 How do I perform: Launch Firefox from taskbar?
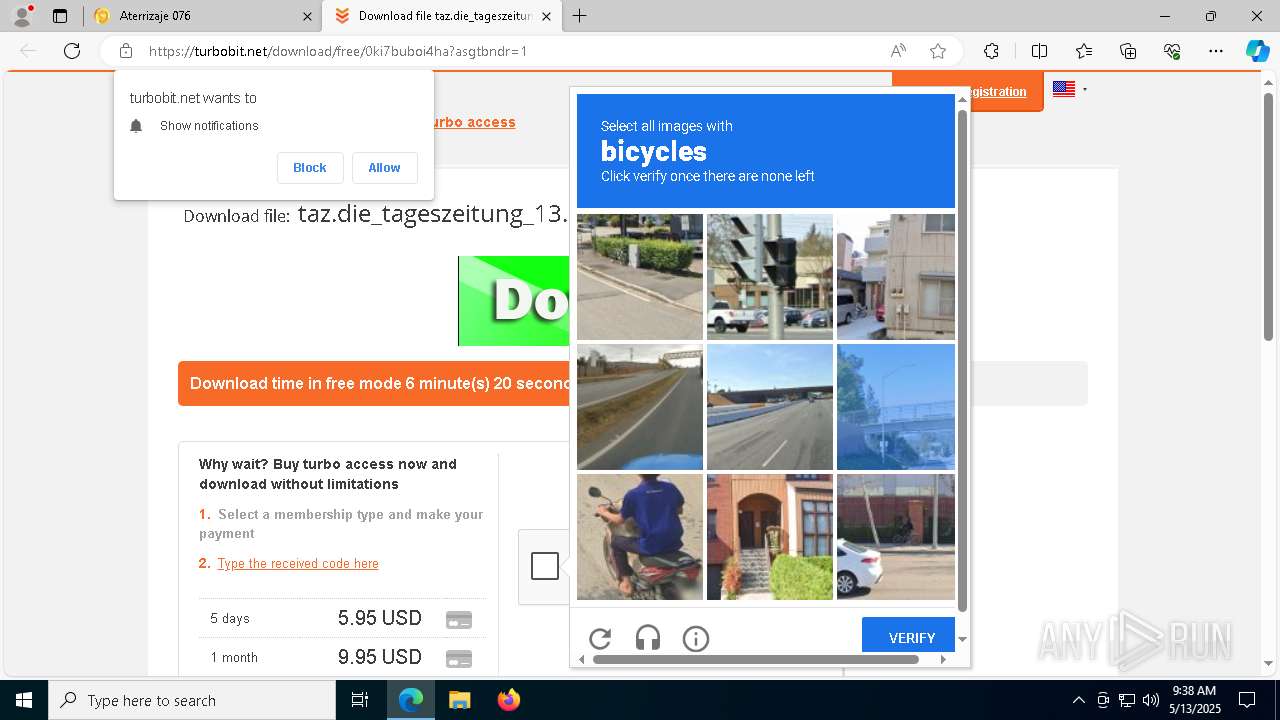tap(508, 700)
